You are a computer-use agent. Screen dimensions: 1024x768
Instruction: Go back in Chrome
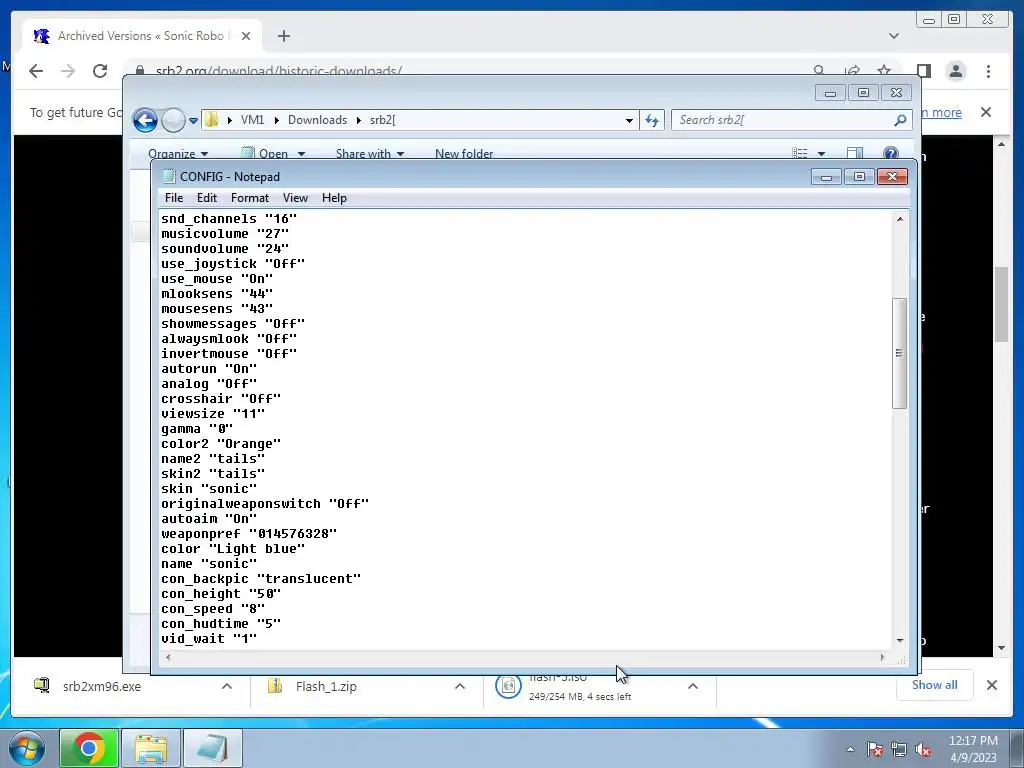point(36,71)
